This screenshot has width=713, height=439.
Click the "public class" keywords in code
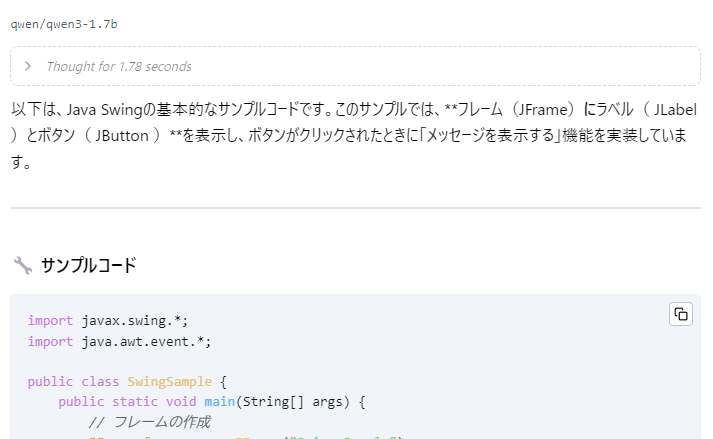click(73, 382)
